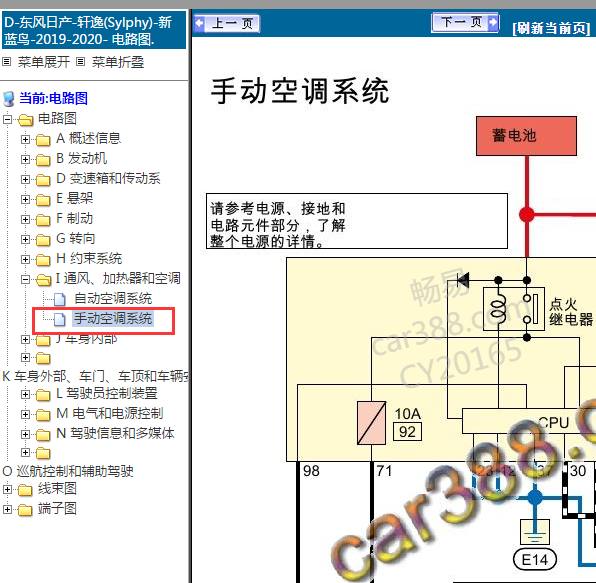Viewport: 596px width, 583px height.
Task: Click the folder icon beside 线束图
Action: (25, 490)
